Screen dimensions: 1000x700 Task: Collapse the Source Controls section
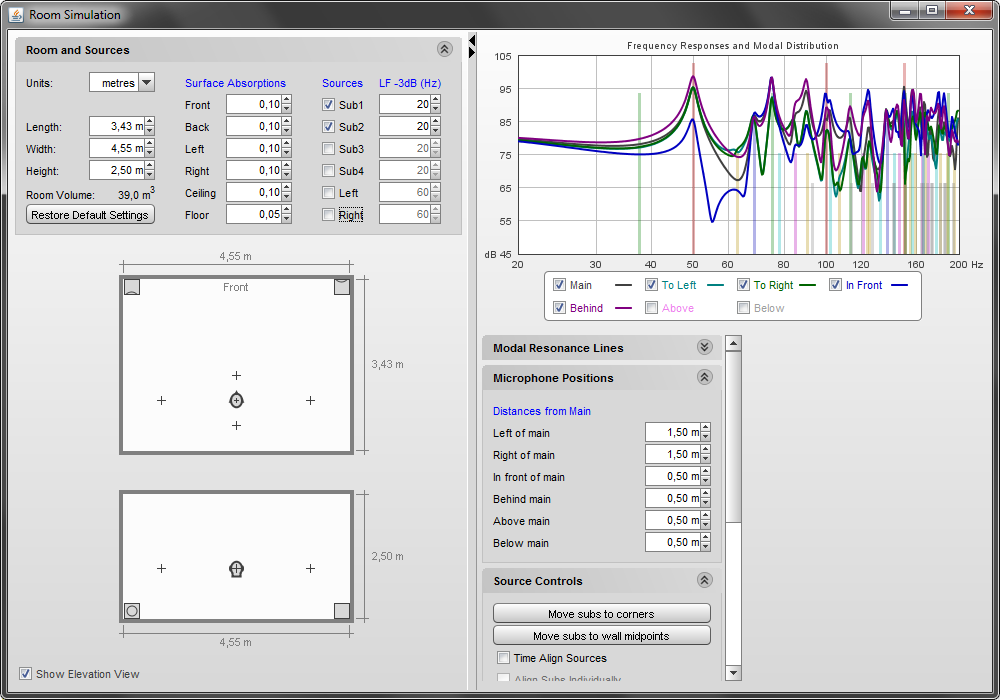tap(704, 580)
